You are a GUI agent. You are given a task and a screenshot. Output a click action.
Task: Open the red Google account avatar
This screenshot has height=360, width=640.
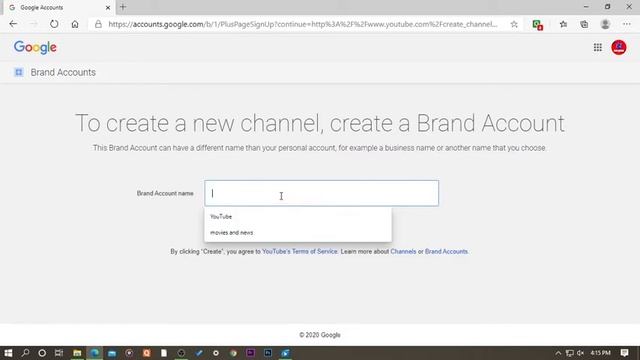619,47
